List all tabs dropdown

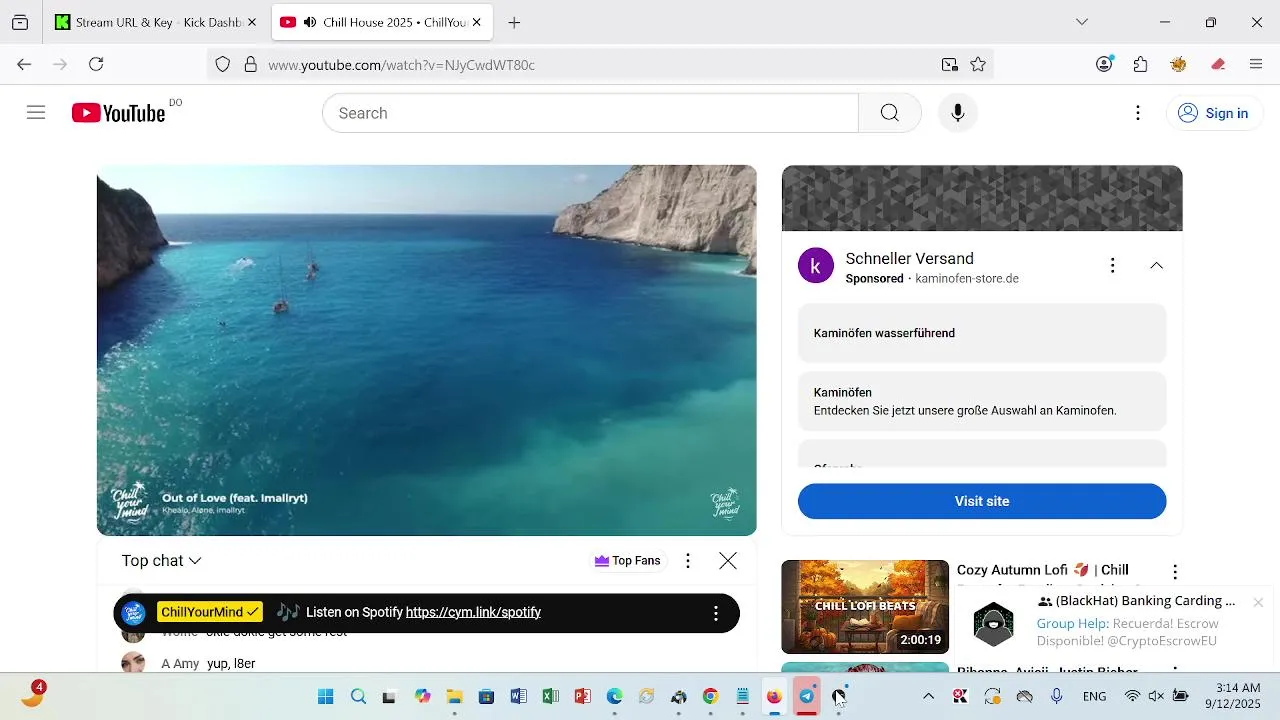click(1081, 22)
